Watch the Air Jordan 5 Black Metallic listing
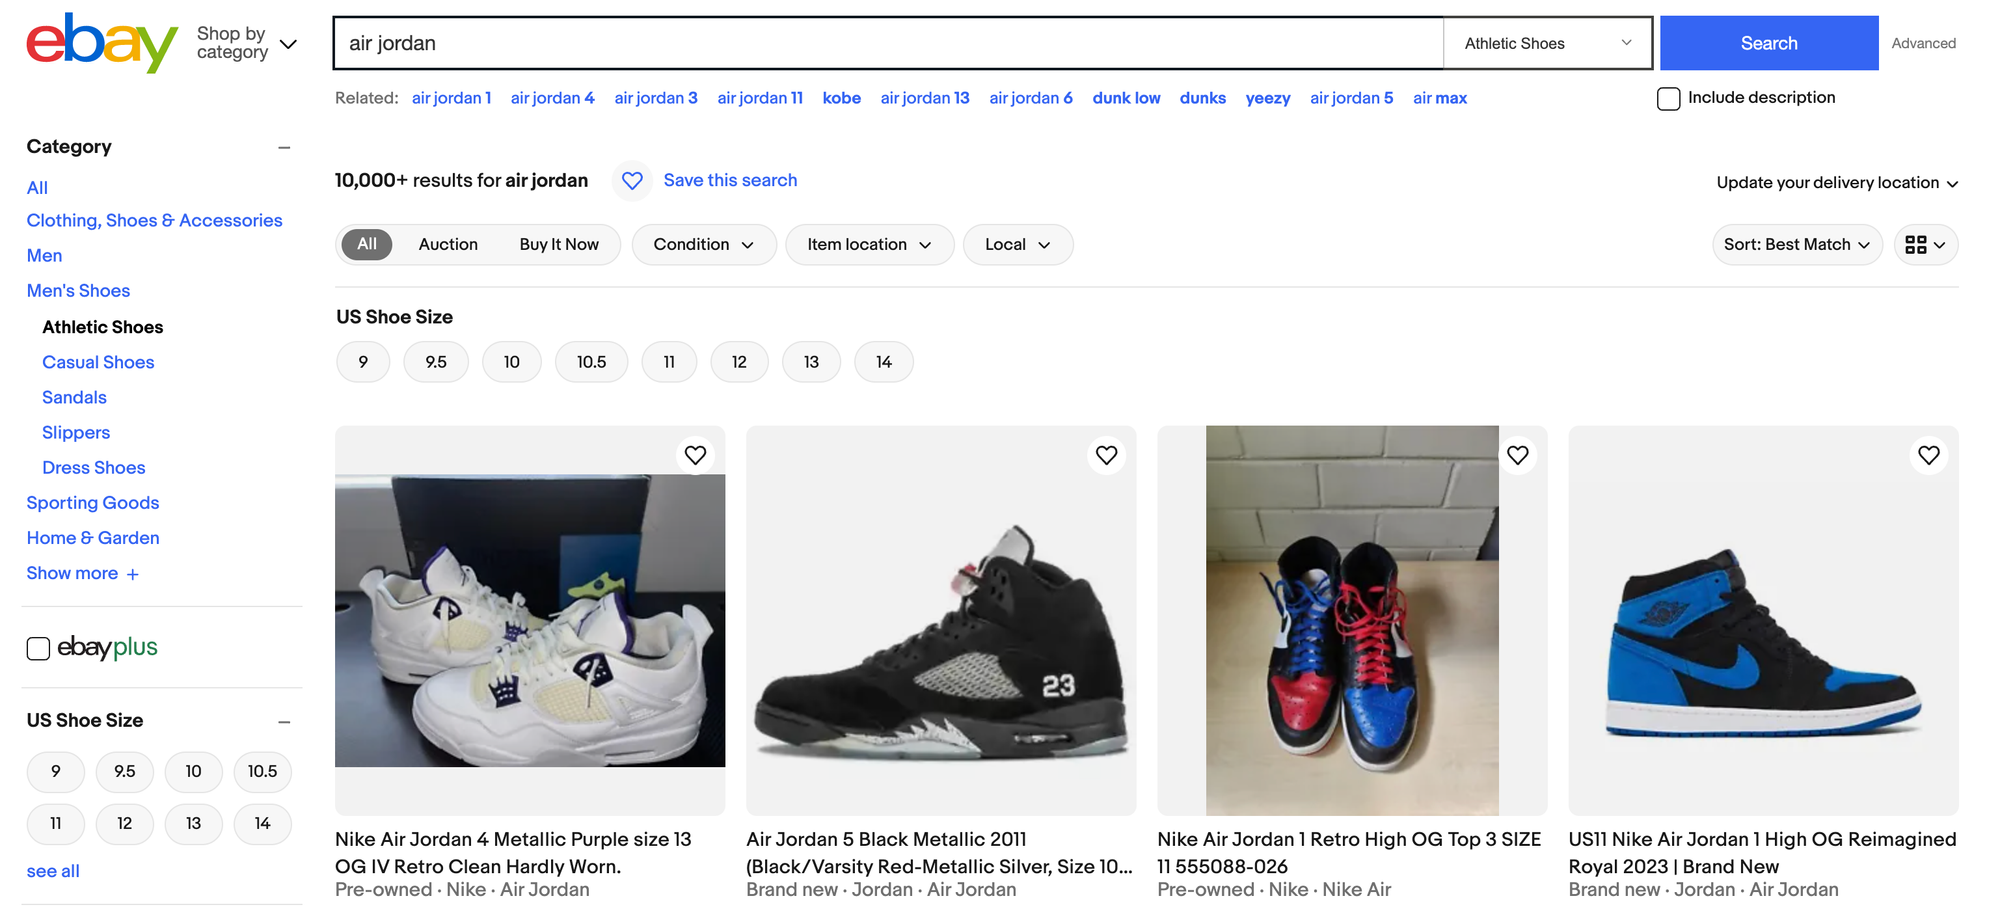2000x911 pixels. pos(1106,455)
